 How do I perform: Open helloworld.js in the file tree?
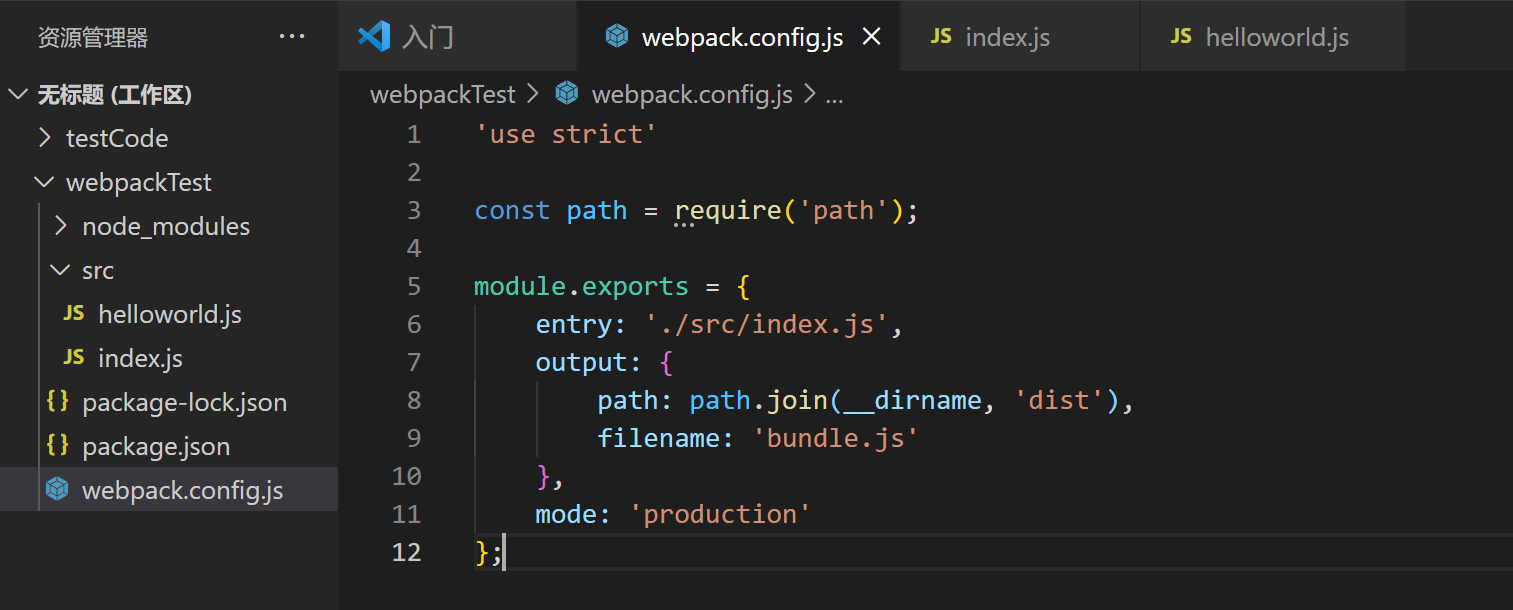pyautogui.click(x=170, y=314)
